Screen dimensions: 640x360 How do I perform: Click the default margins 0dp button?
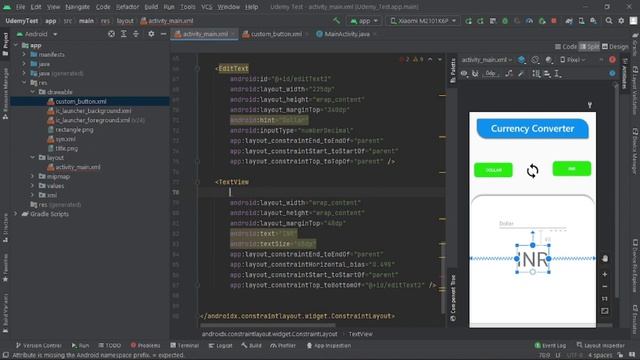(490, 73)
